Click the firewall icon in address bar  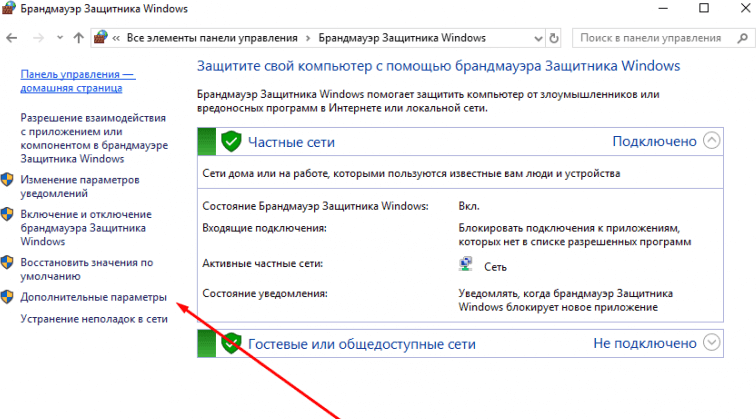101,37
